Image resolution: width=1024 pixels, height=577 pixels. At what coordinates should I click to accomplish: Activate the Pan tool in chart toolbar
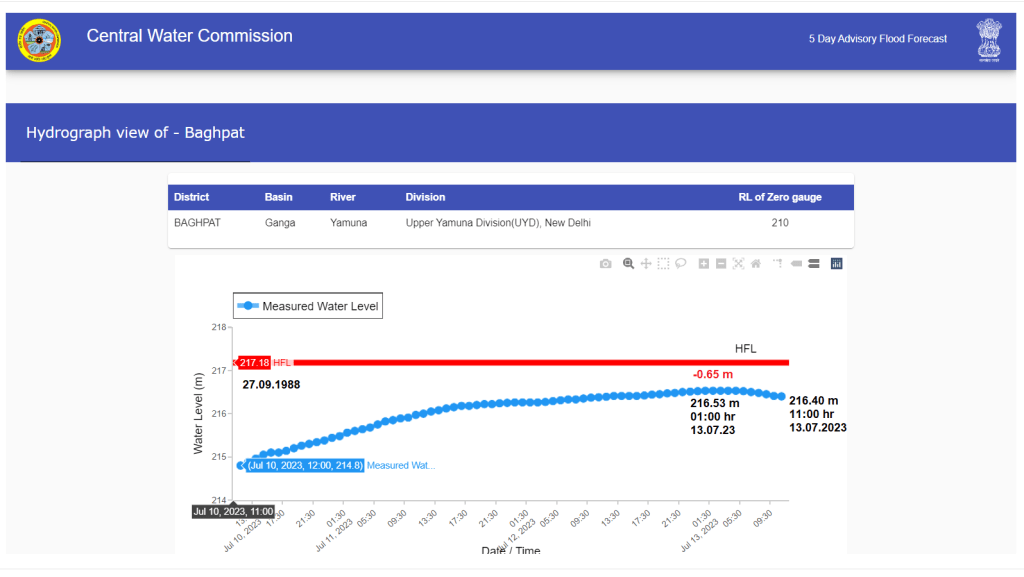[646, 264]
